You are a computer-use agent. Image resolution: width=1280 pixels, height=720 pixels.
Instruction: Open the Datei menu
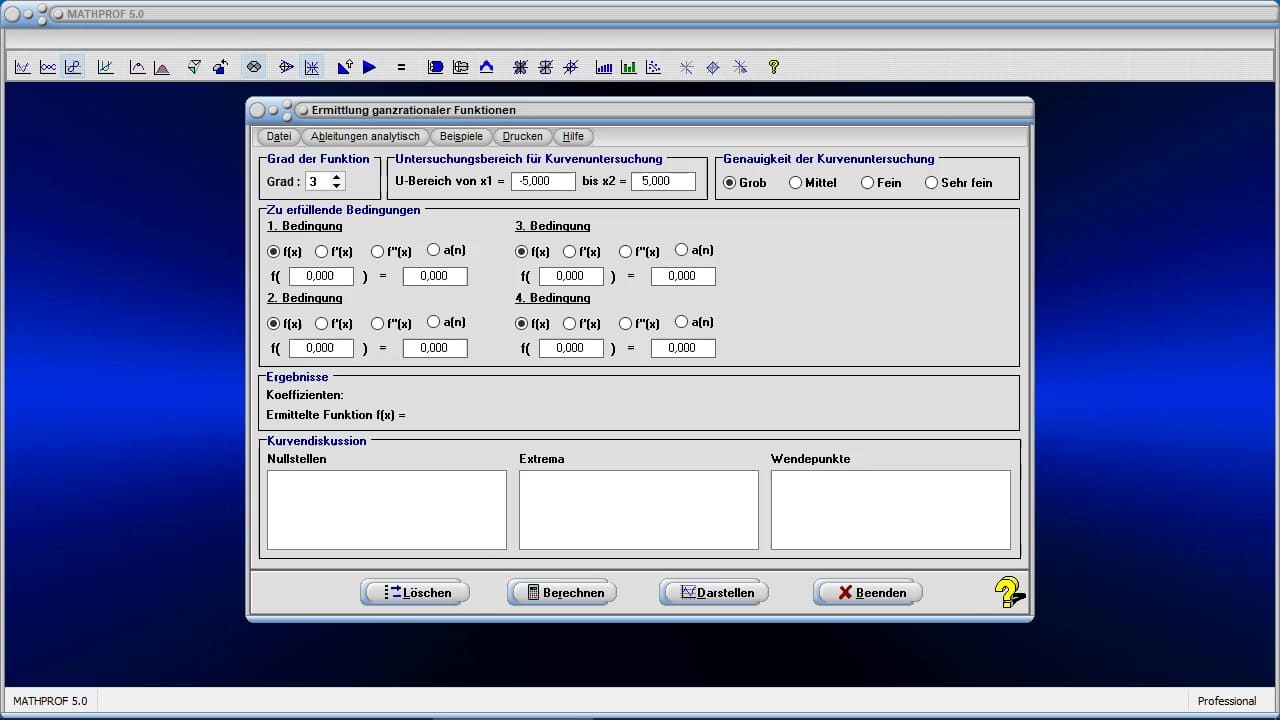[x=279, y=136]
